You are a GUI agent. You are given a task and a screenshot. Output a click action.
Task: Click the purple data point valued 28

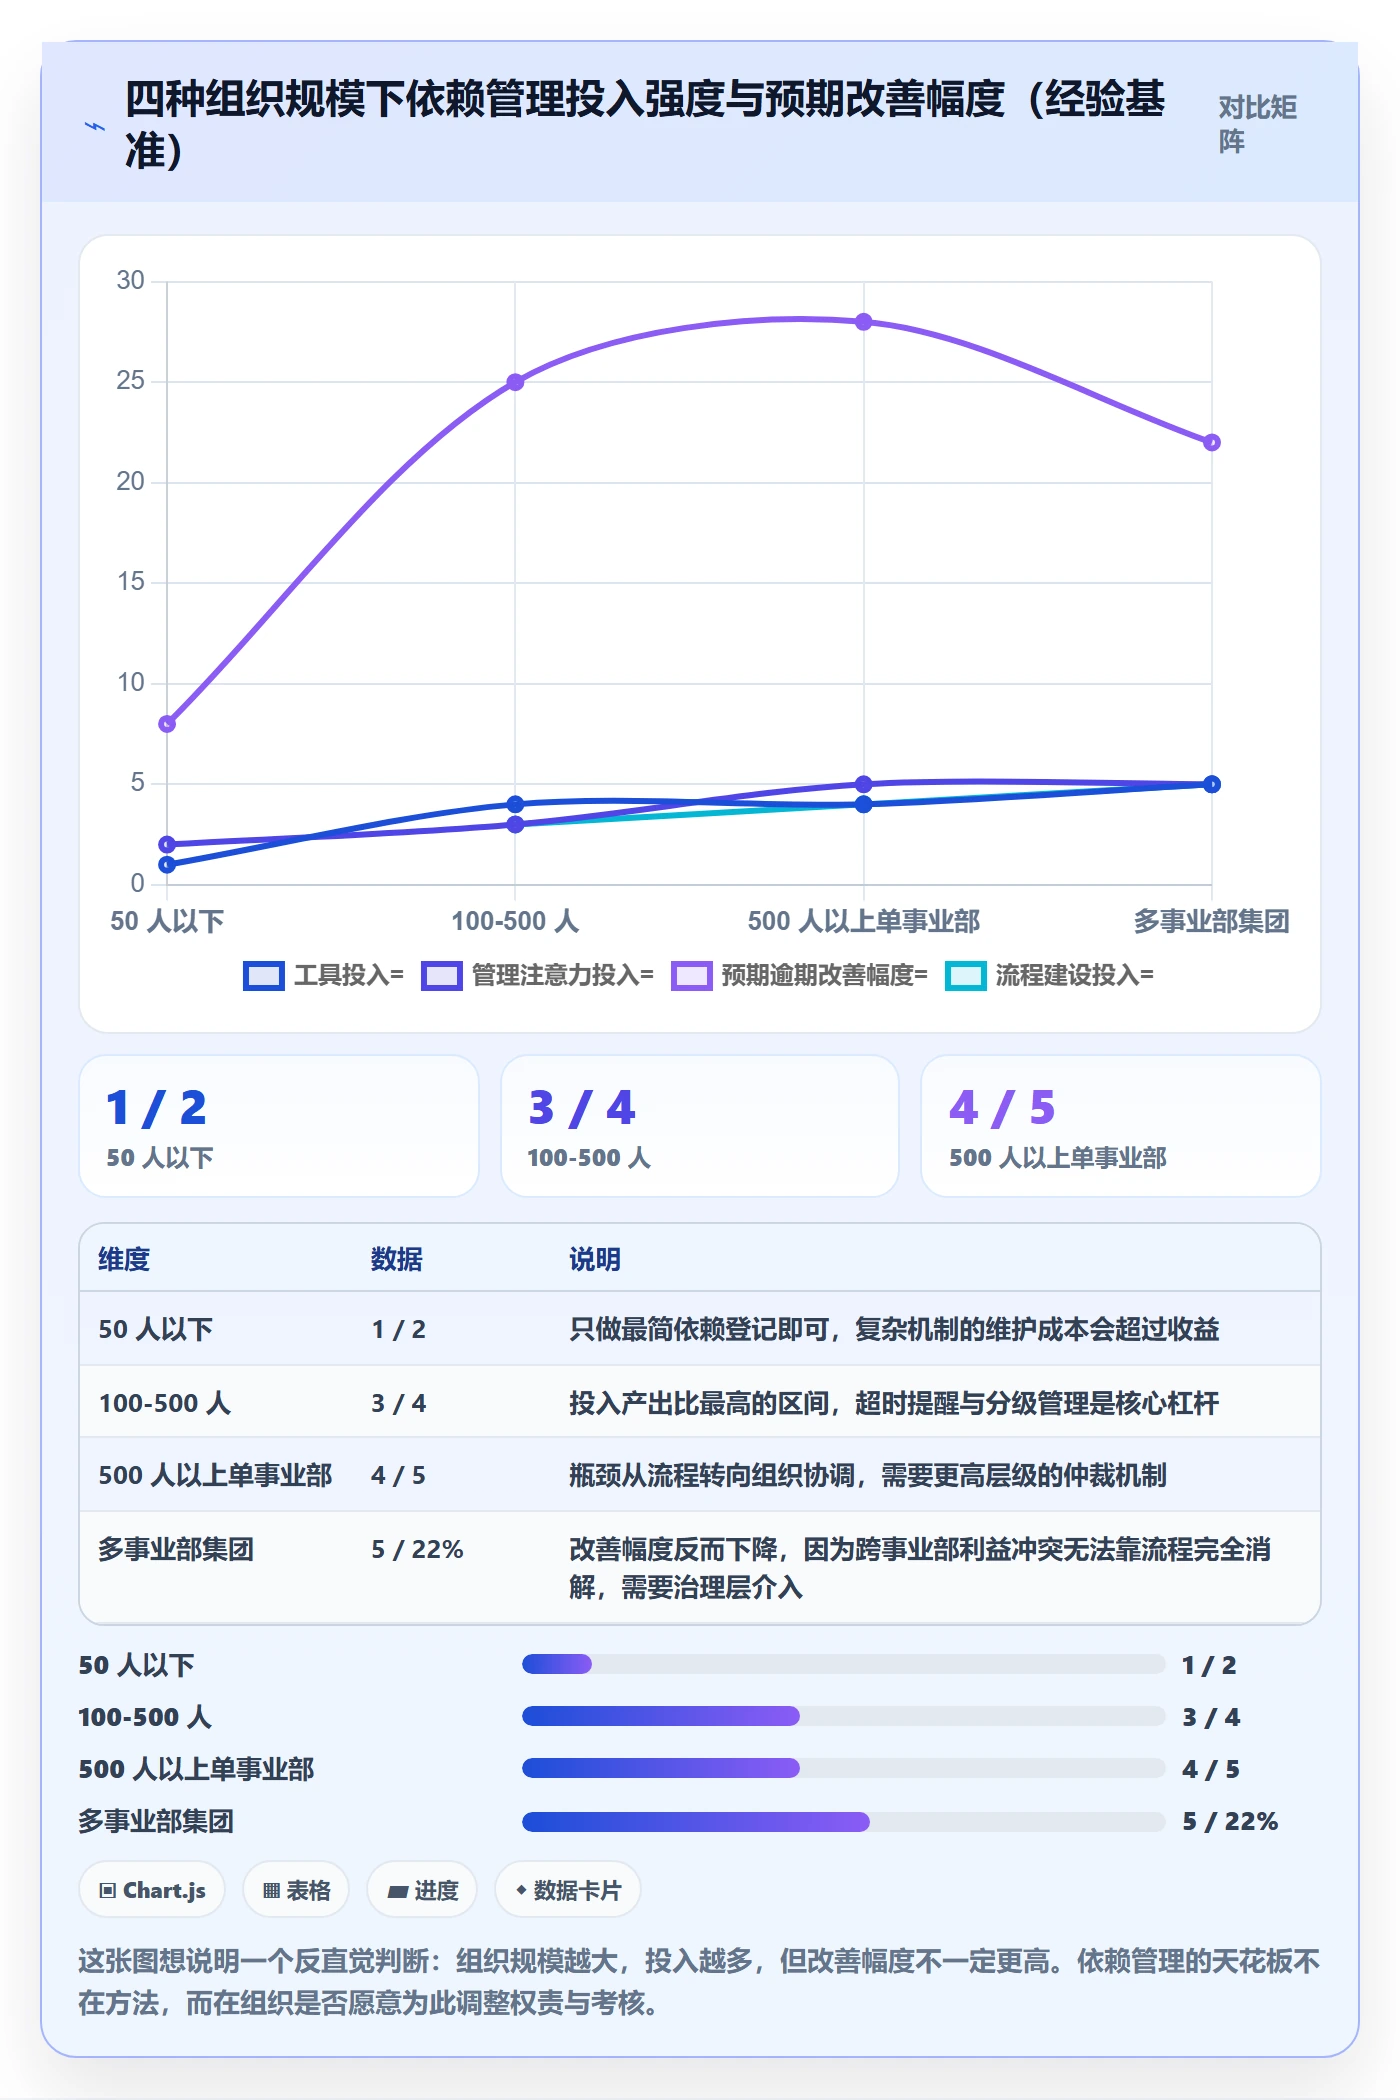pyautogui.click(x=864, y=322)
